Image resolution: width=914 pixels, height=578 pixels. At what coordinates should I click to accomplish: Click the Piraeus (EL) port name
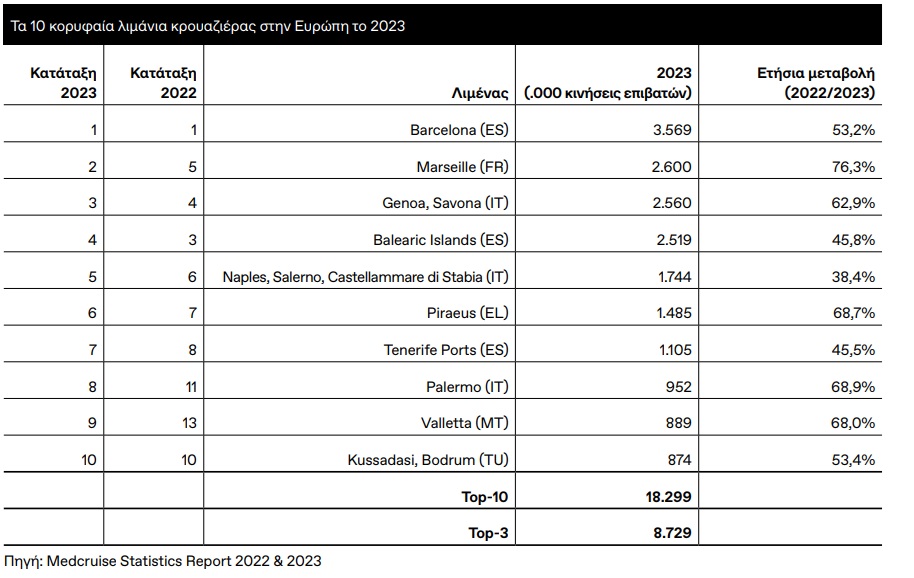[x=468, y=313]
